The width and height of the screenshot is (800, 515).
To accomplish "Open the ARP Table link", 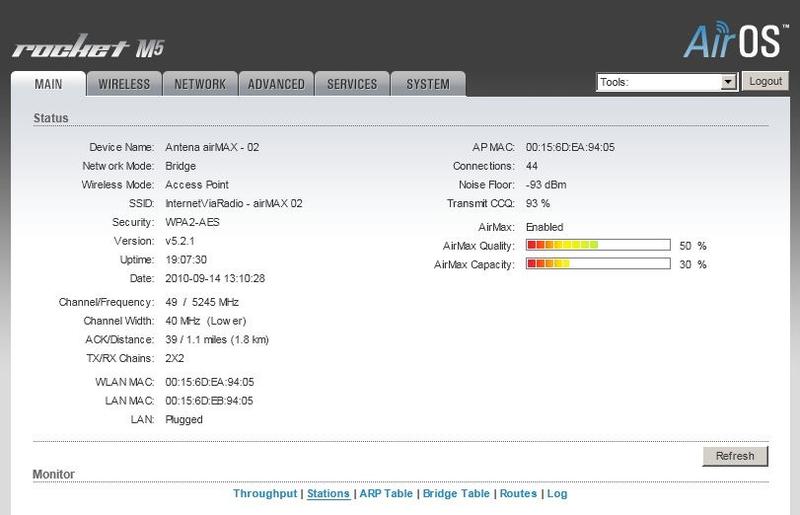I will point(386,494).
